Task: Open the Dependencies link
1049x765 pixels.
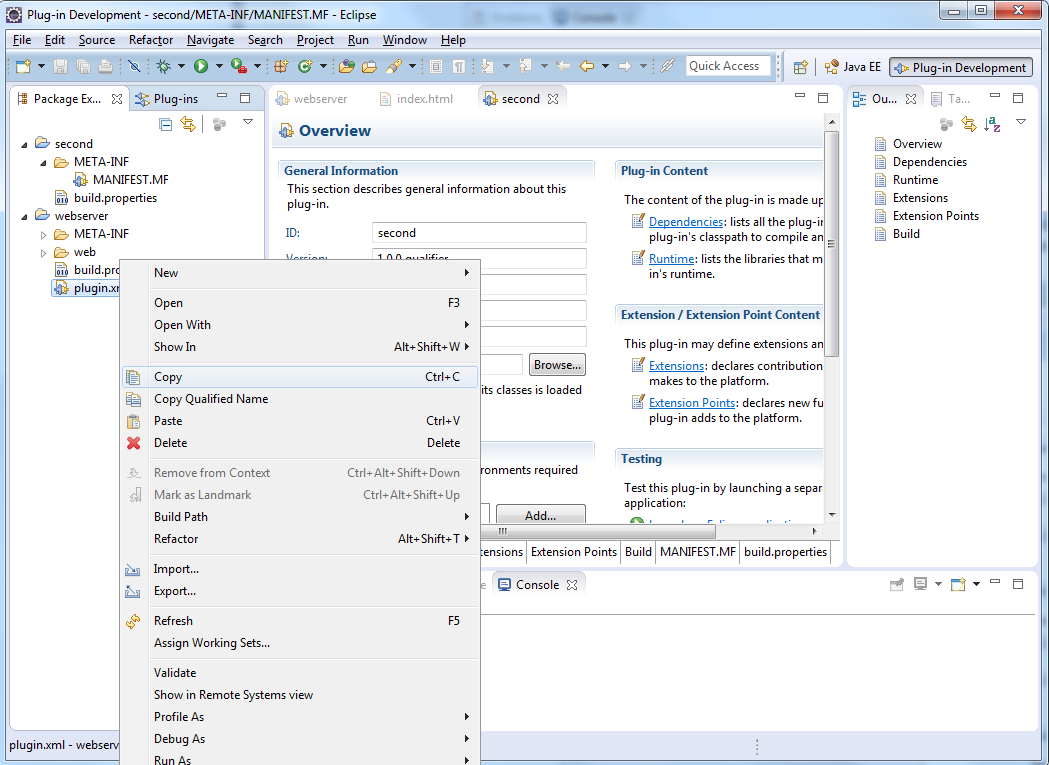Action: pyautogui.click(x=686, y=222)
